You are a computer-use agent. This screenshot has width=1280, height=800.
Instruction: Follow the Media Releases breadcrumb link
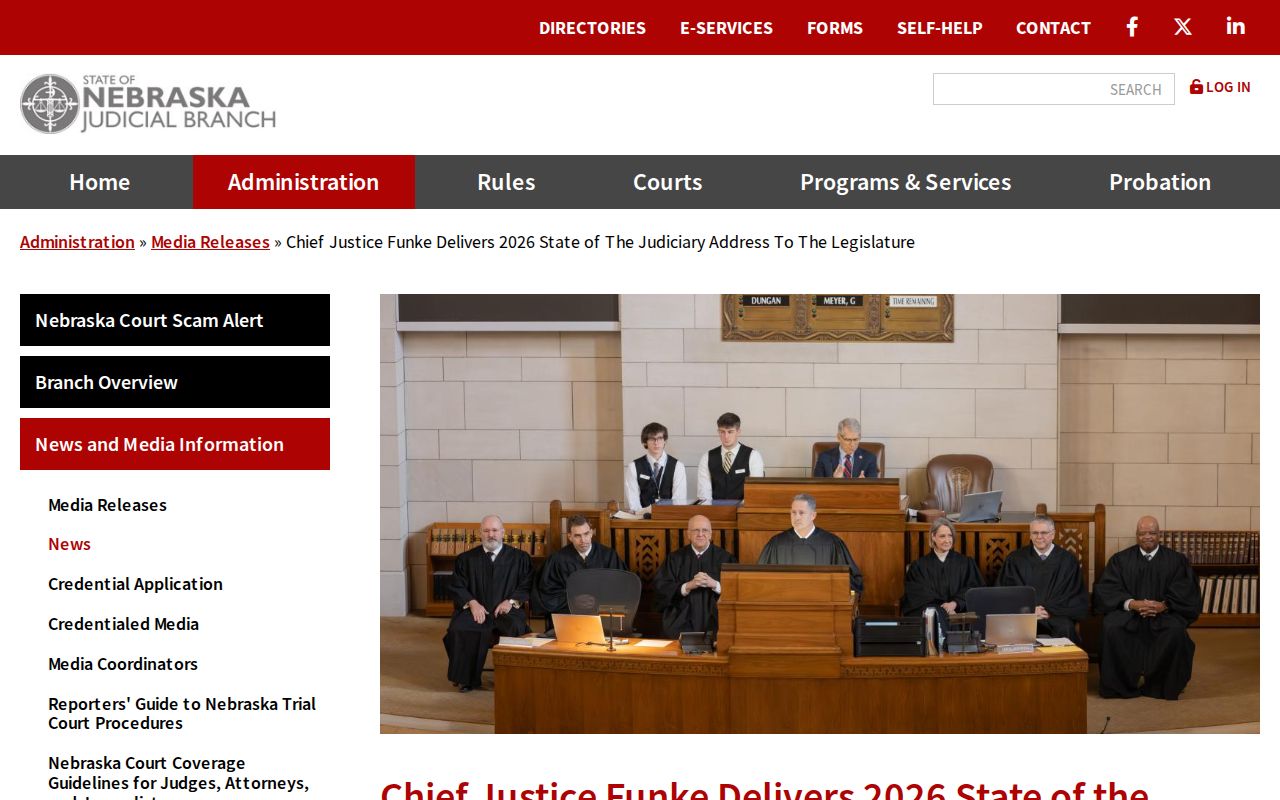click(x=210, y=242)
